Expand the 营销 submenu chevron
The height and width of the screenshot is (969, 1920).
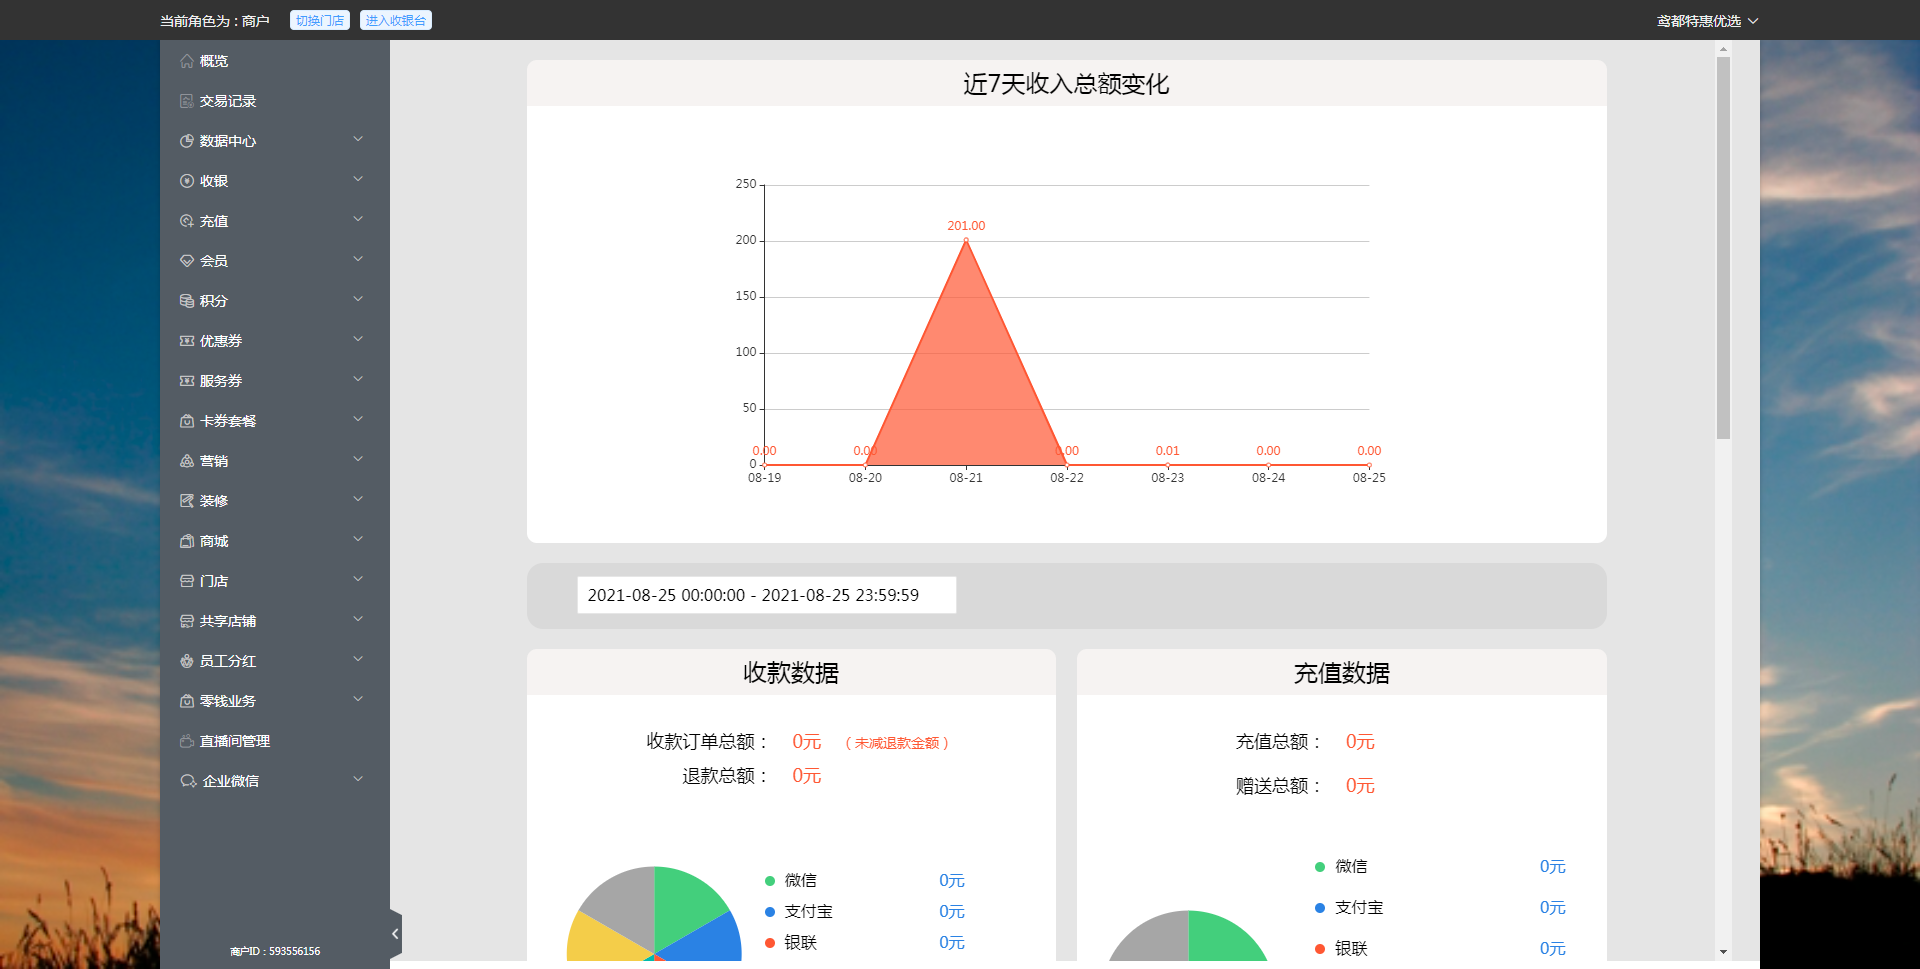358,459
